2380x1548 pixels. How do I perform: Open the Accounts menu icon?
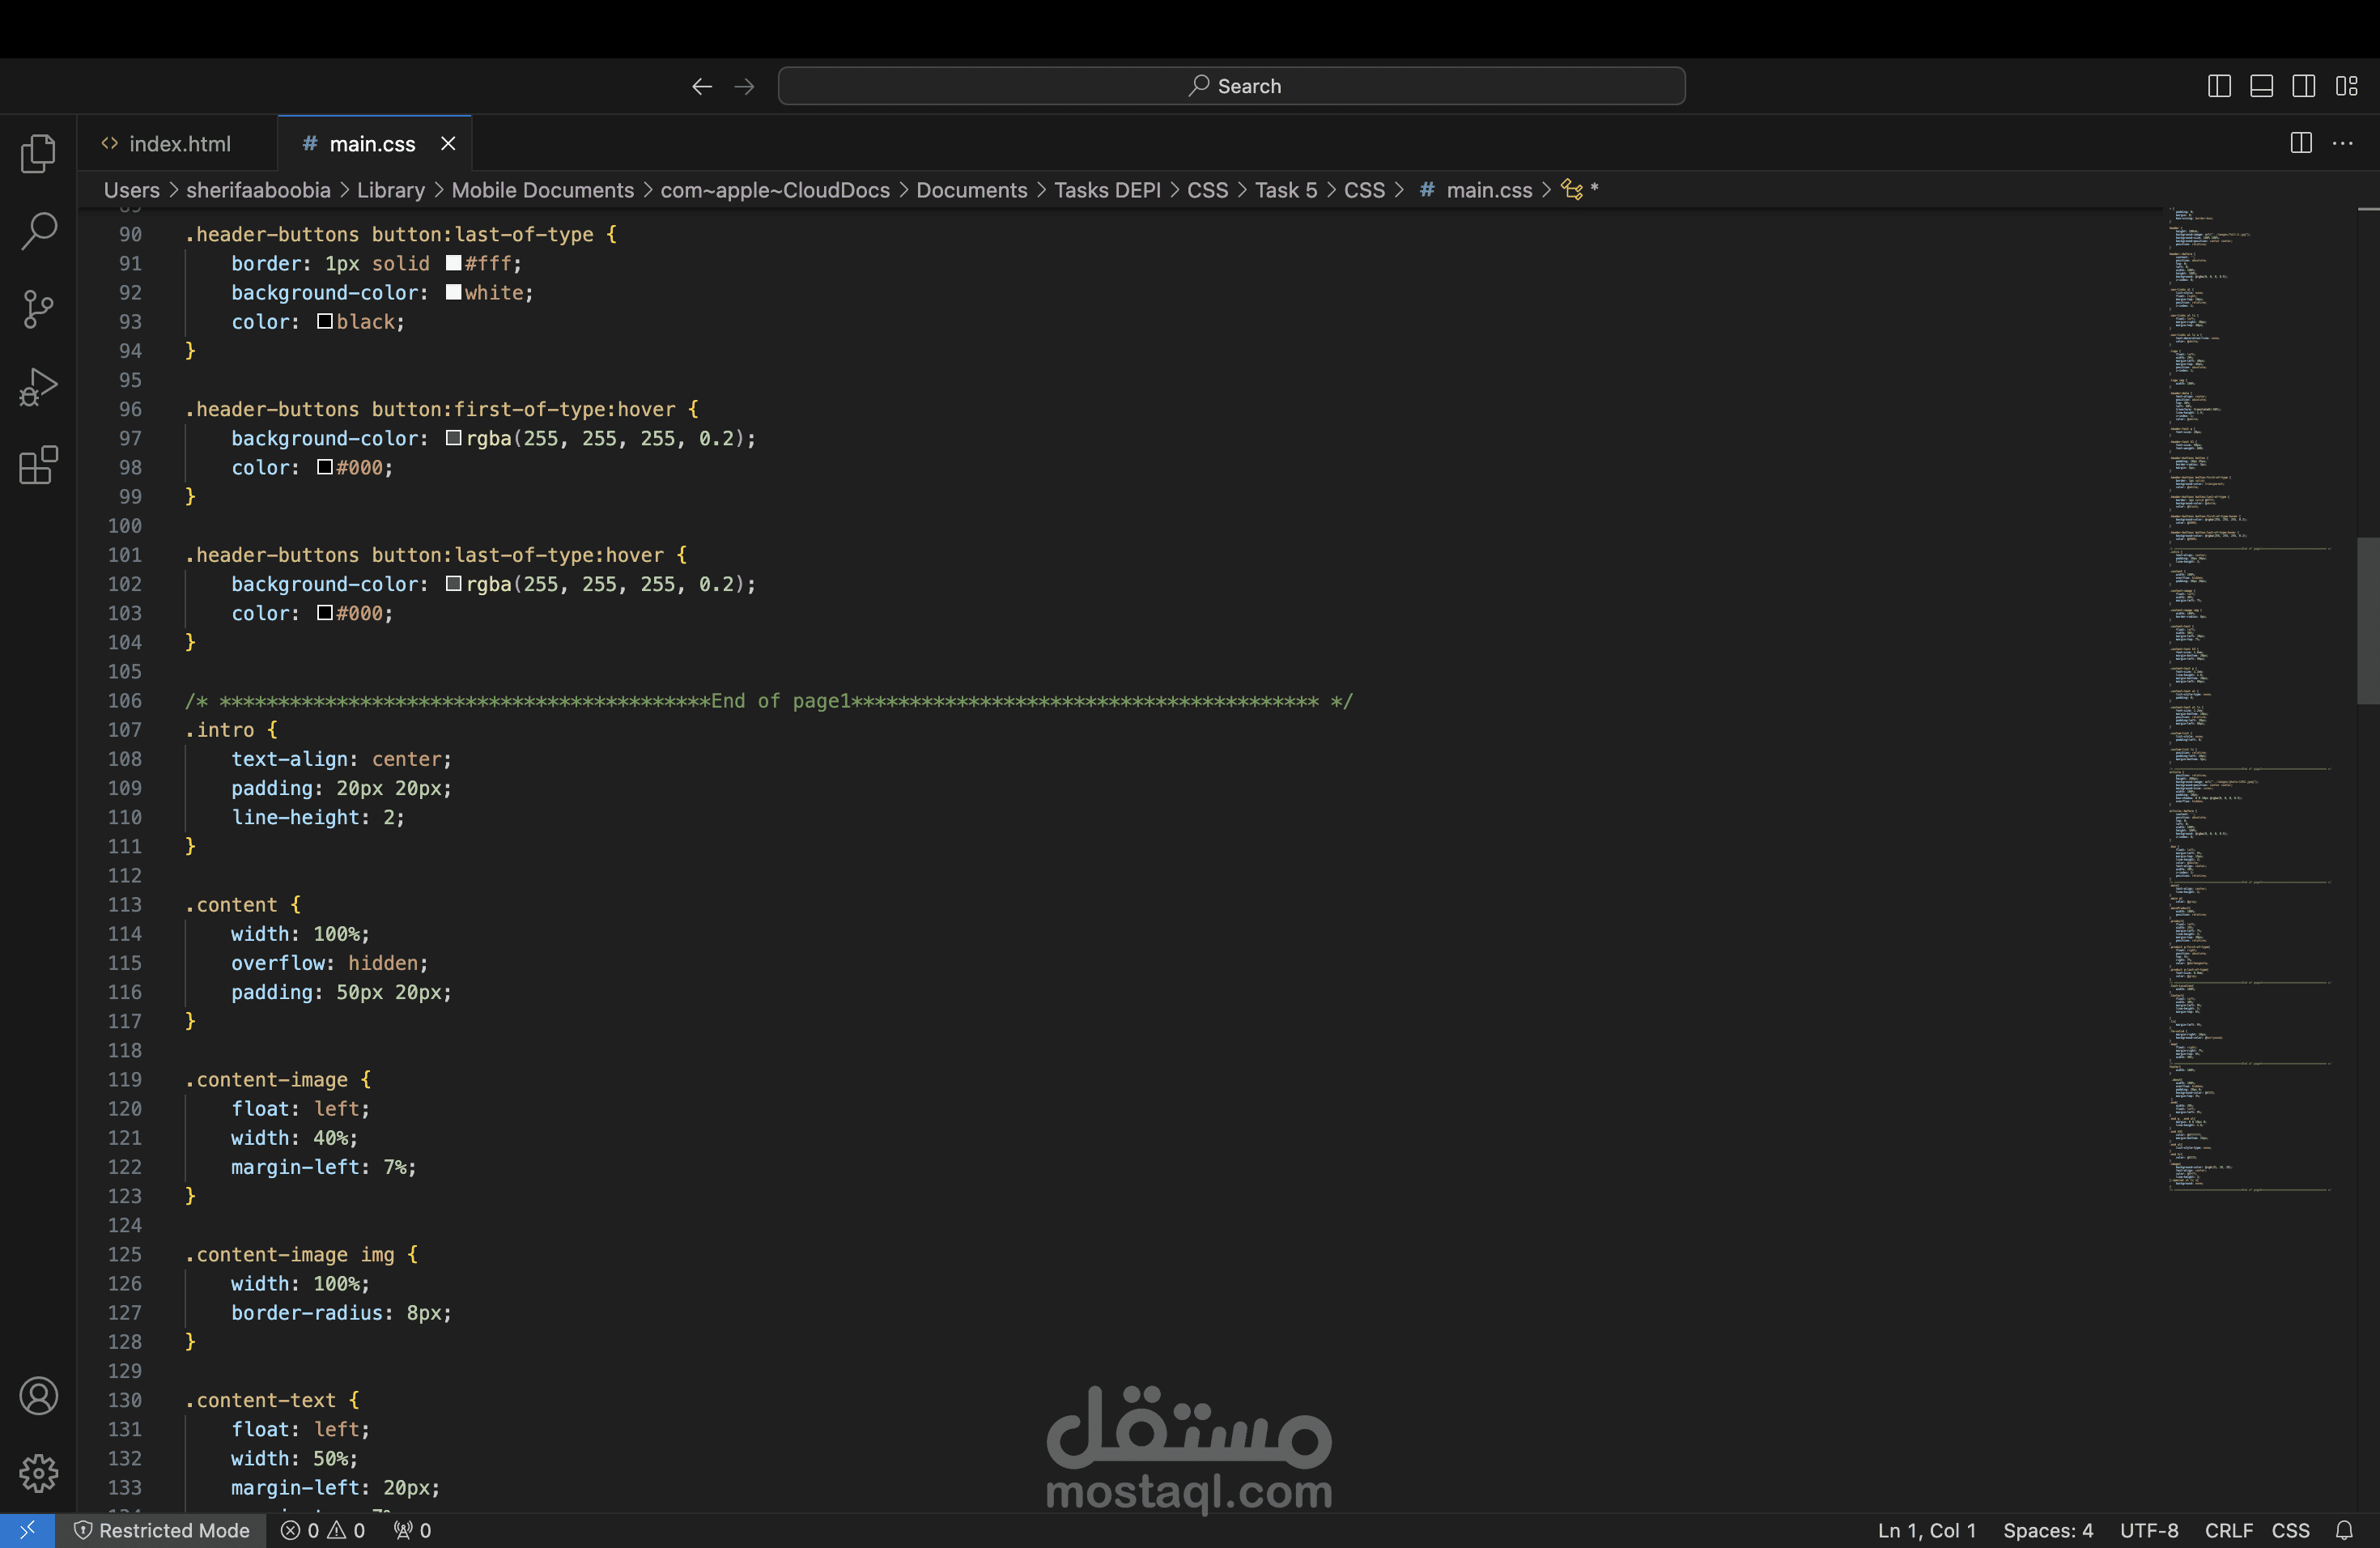pyautogui.click(x=38, y=1396)
